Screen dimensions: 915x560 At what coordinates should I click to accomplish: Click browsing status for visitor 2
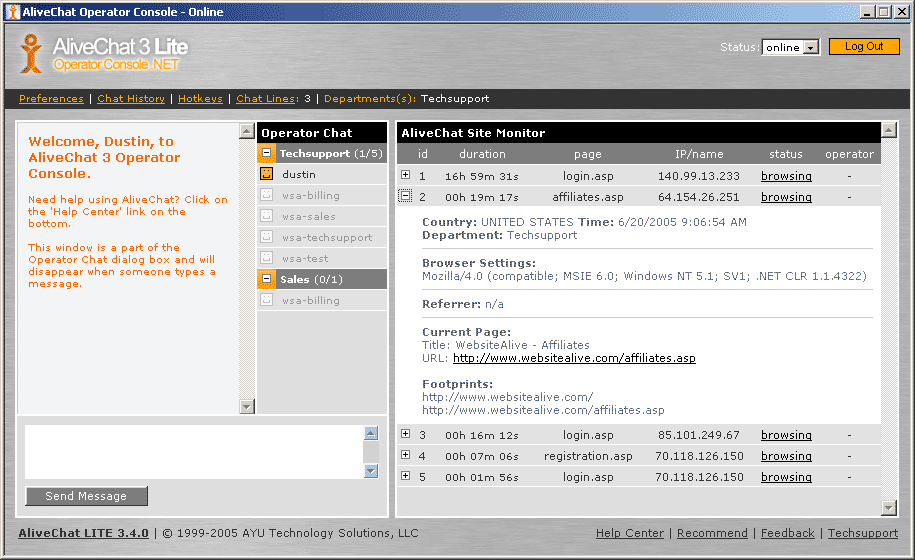786,197
